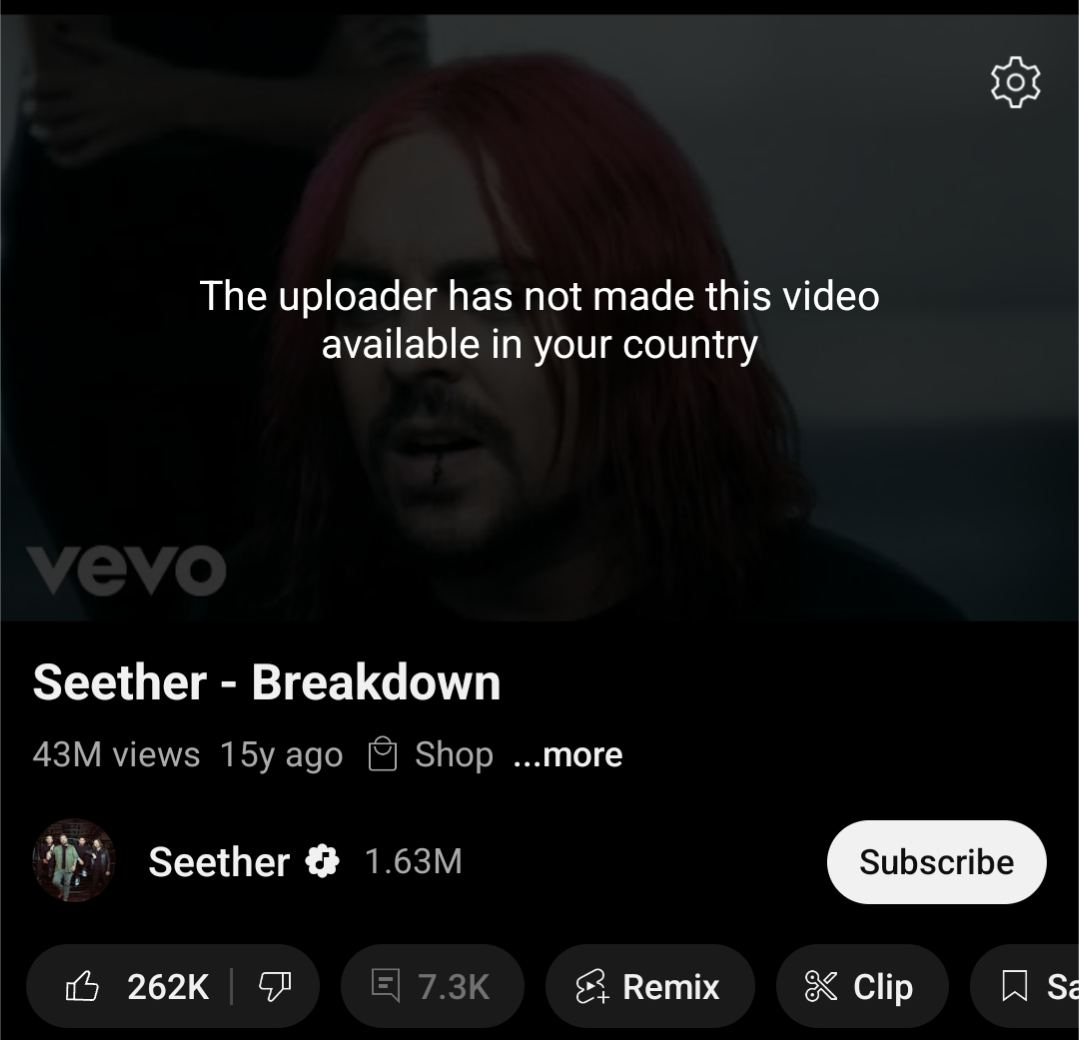Tap the unavailable video player area

coord(540,318)
